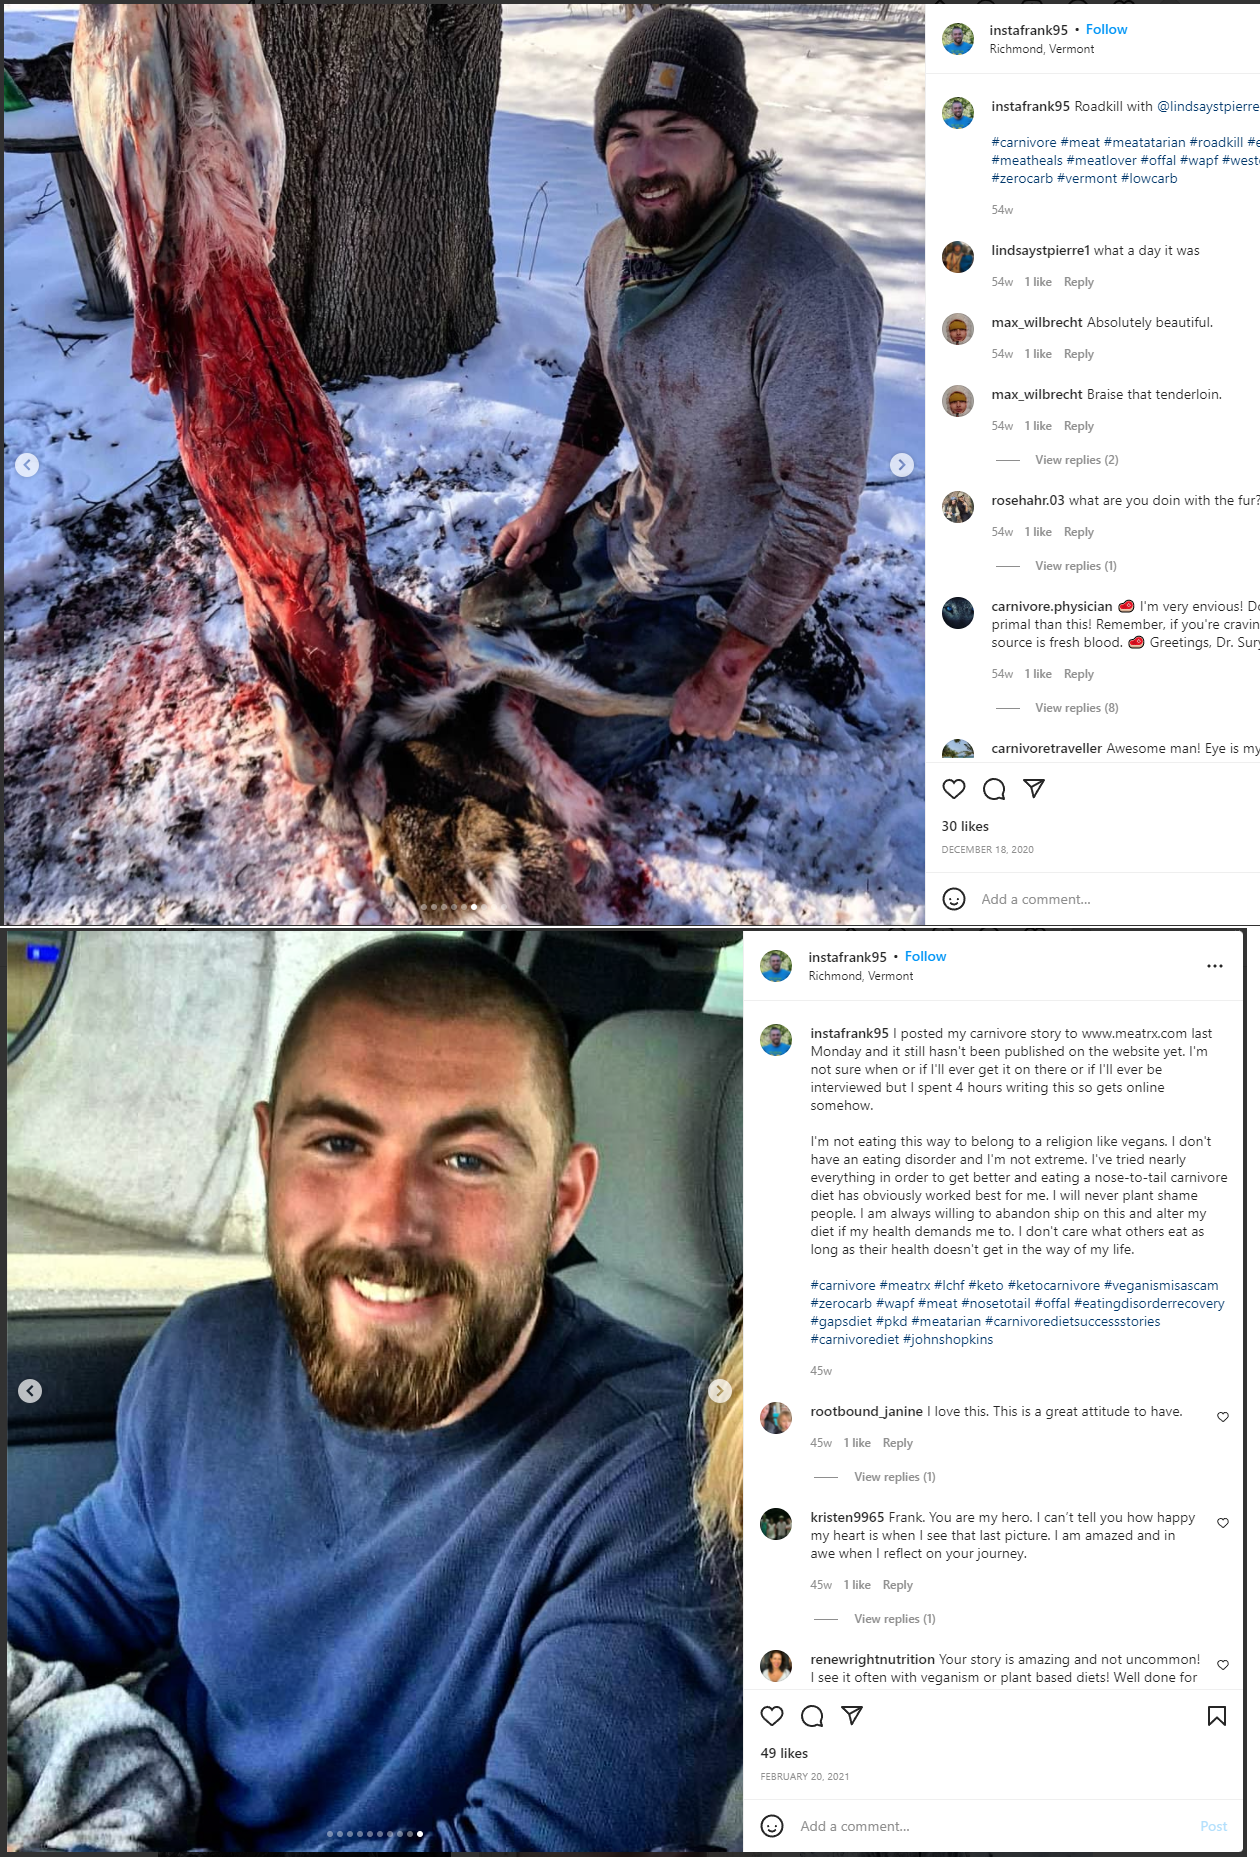The width and height of the screenshot is (1260, 1872).
Task: Share bottom post using paper plane icon
Action: (x=852, y=1716)
